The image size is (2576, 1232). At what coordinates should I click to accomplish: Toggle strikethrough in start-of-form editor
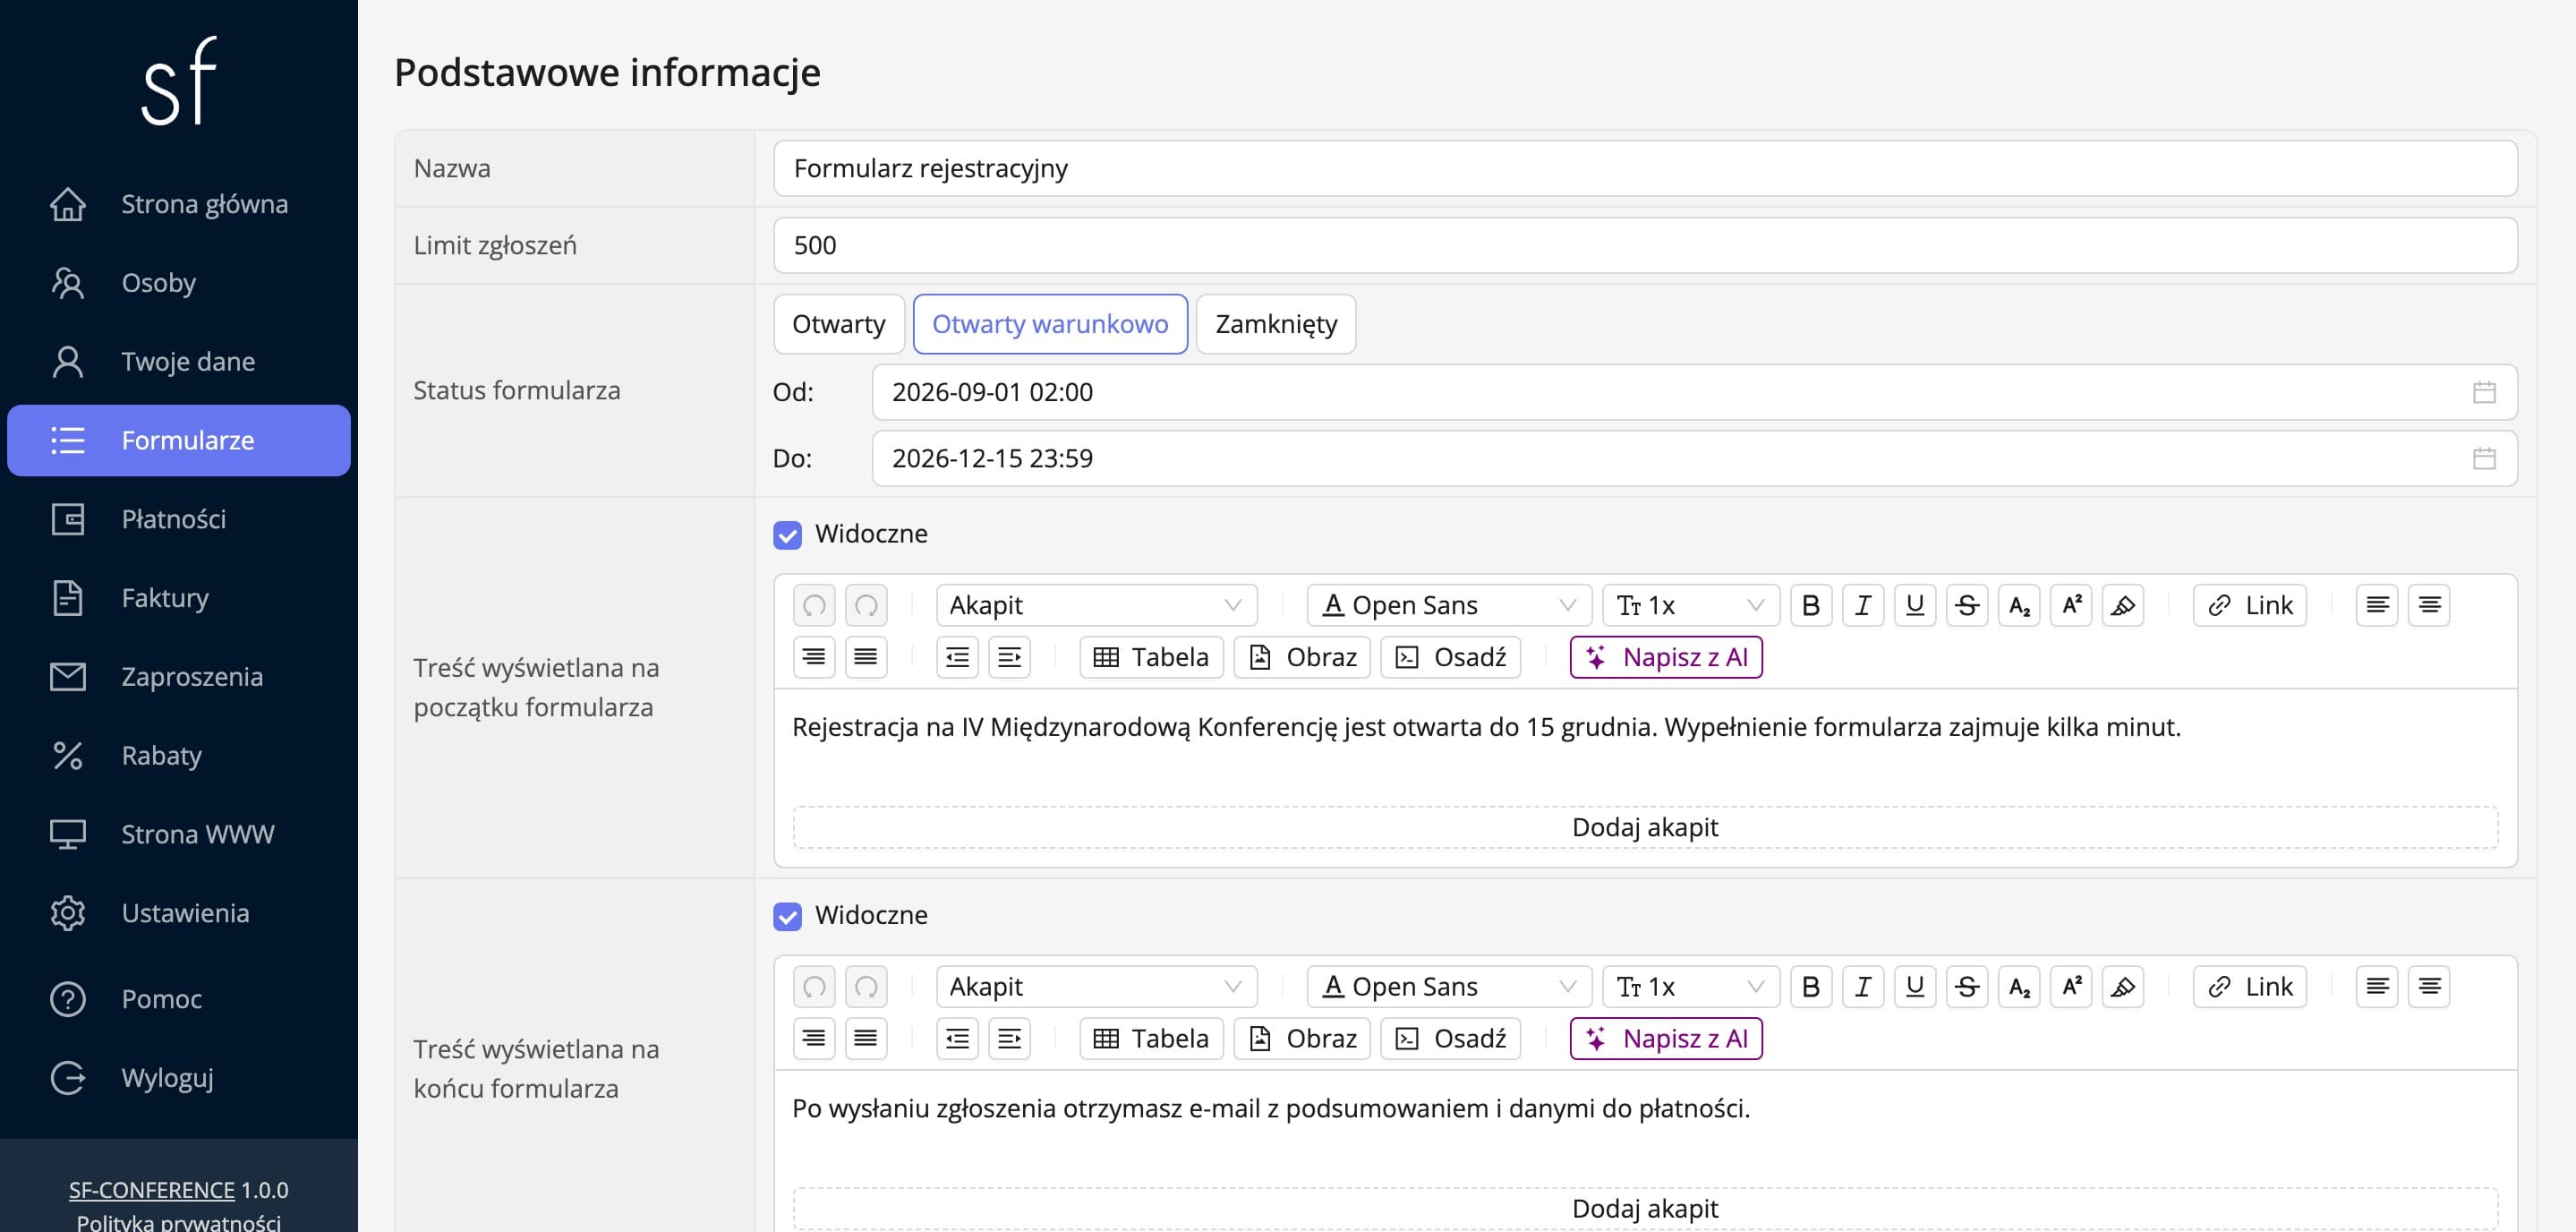[1966, 605]
